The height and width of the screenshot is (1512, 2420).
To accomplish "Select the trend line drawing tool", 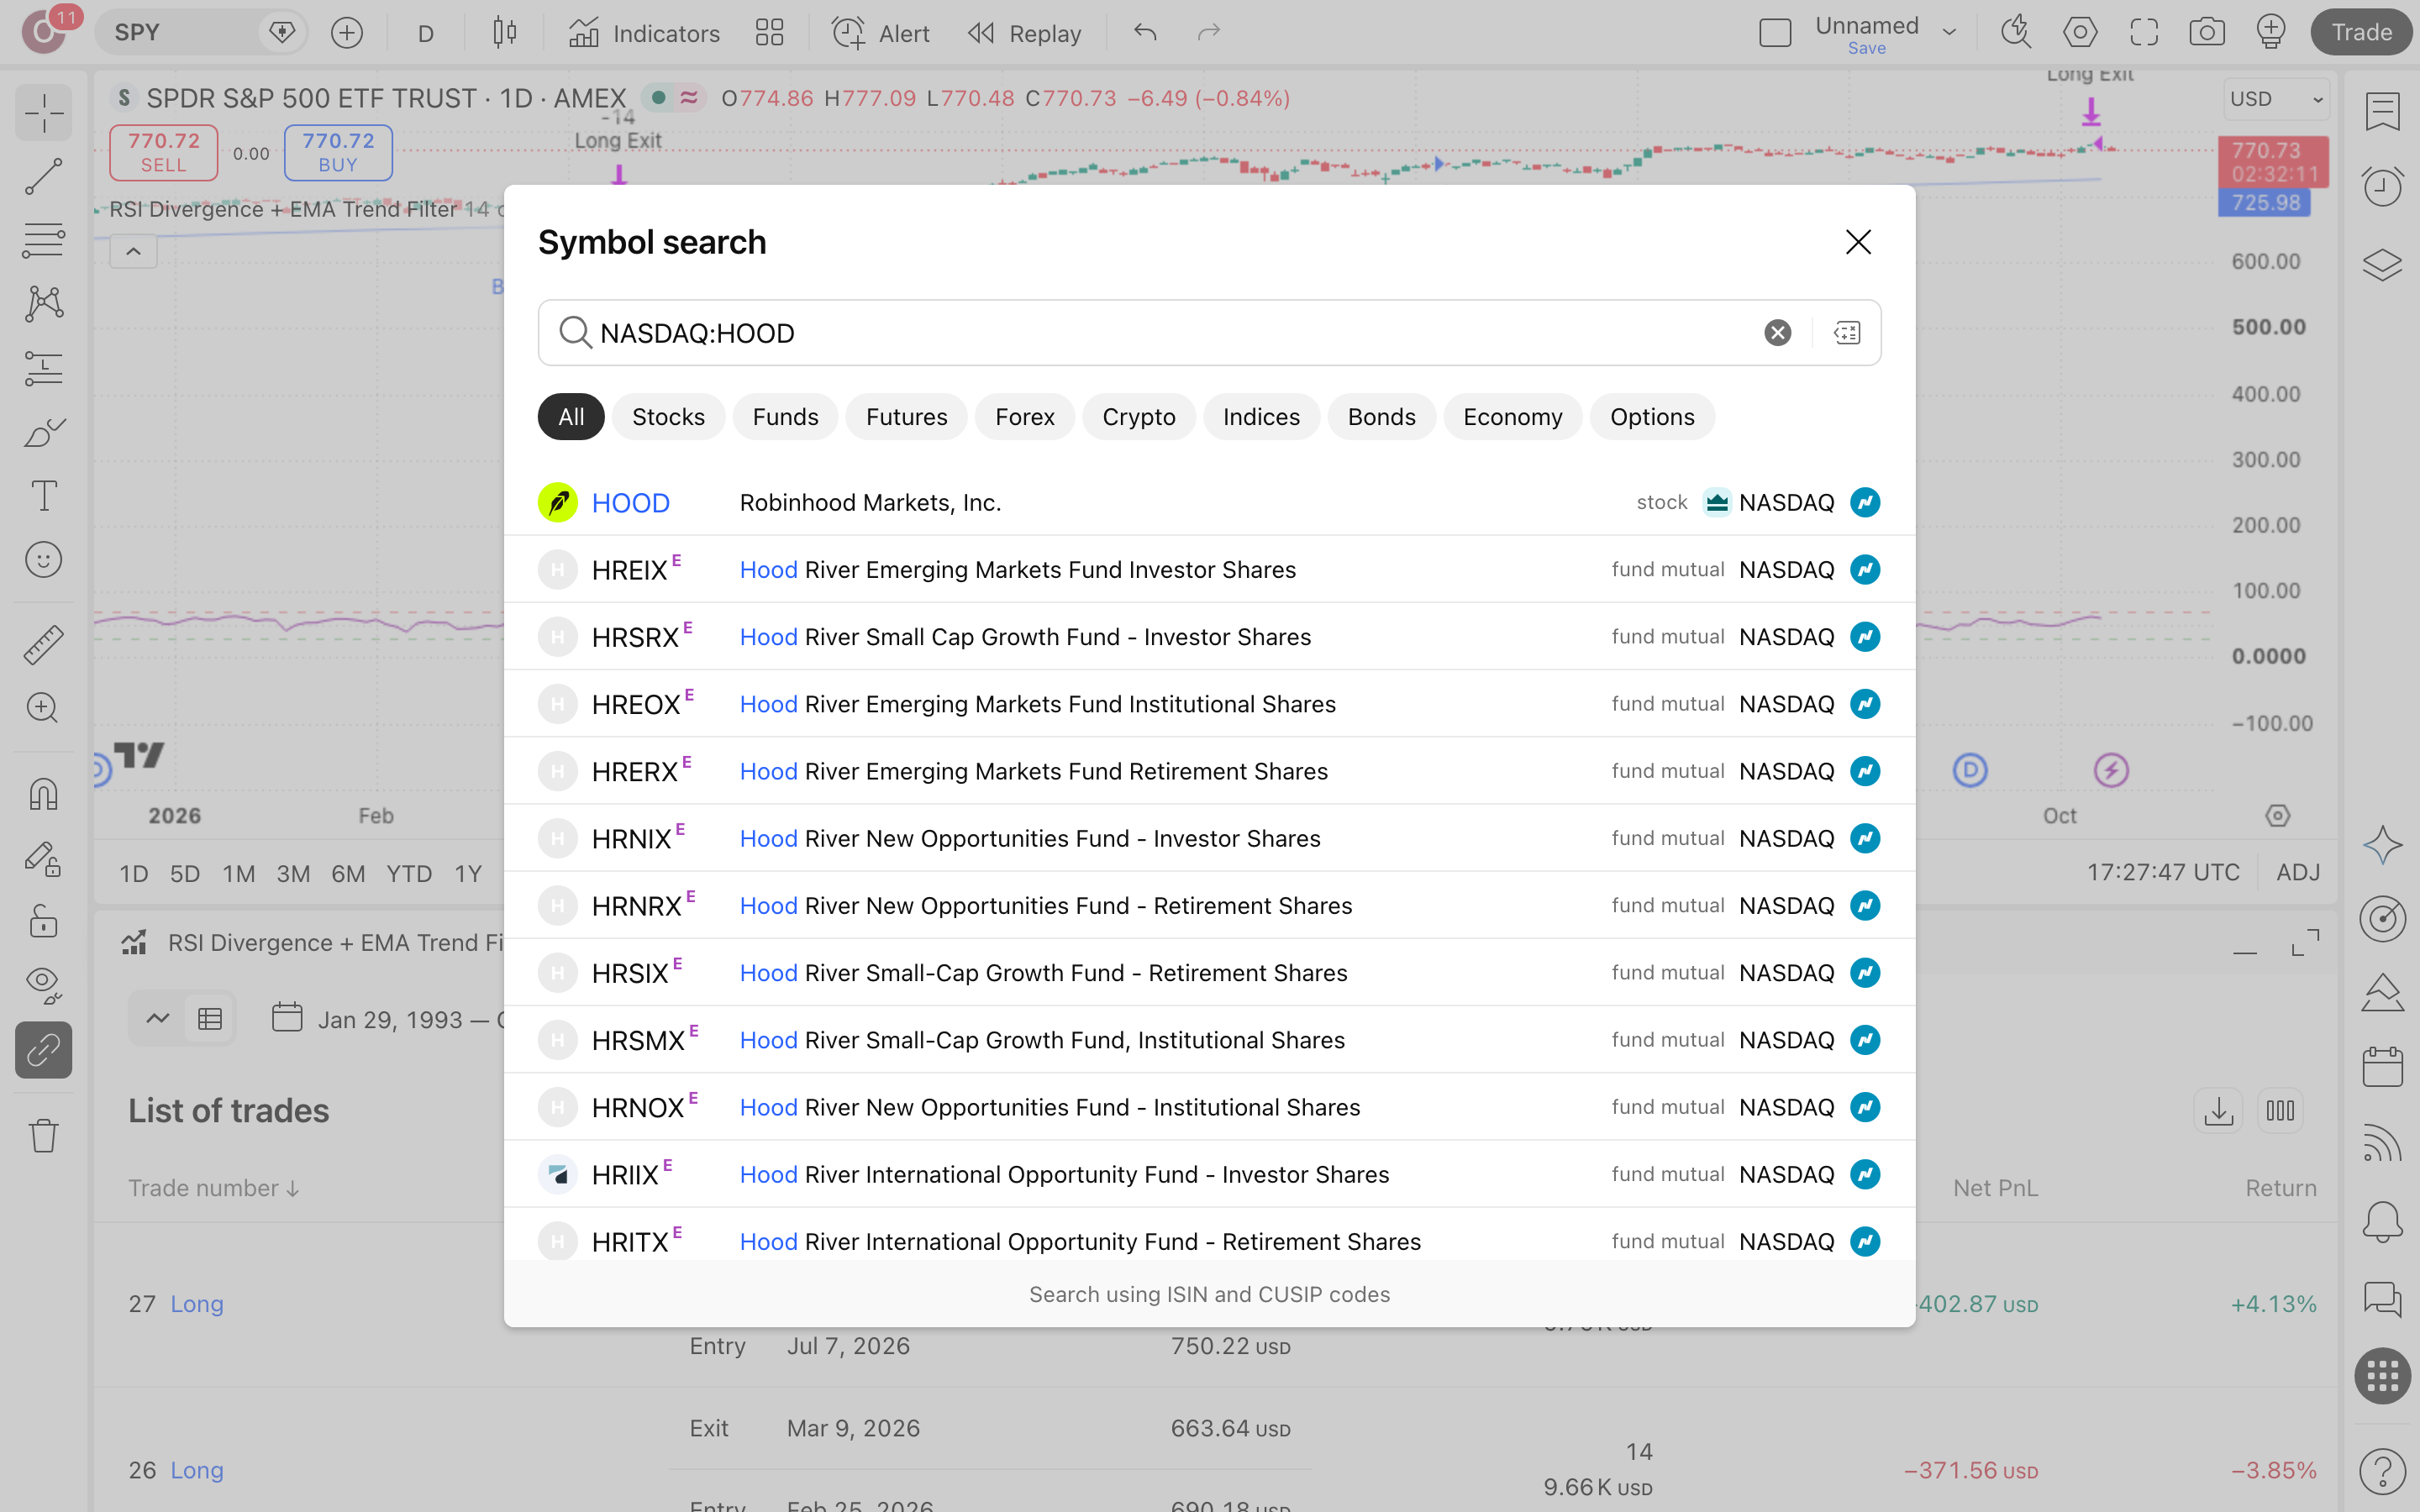I will [43, 177].
